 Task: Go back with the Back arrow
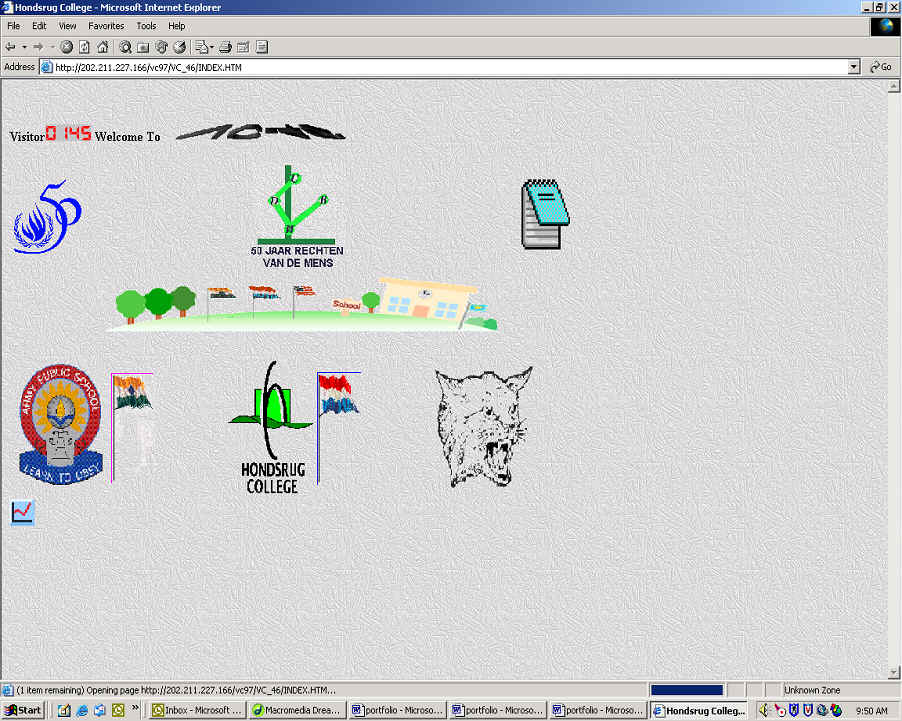[10, 47]
